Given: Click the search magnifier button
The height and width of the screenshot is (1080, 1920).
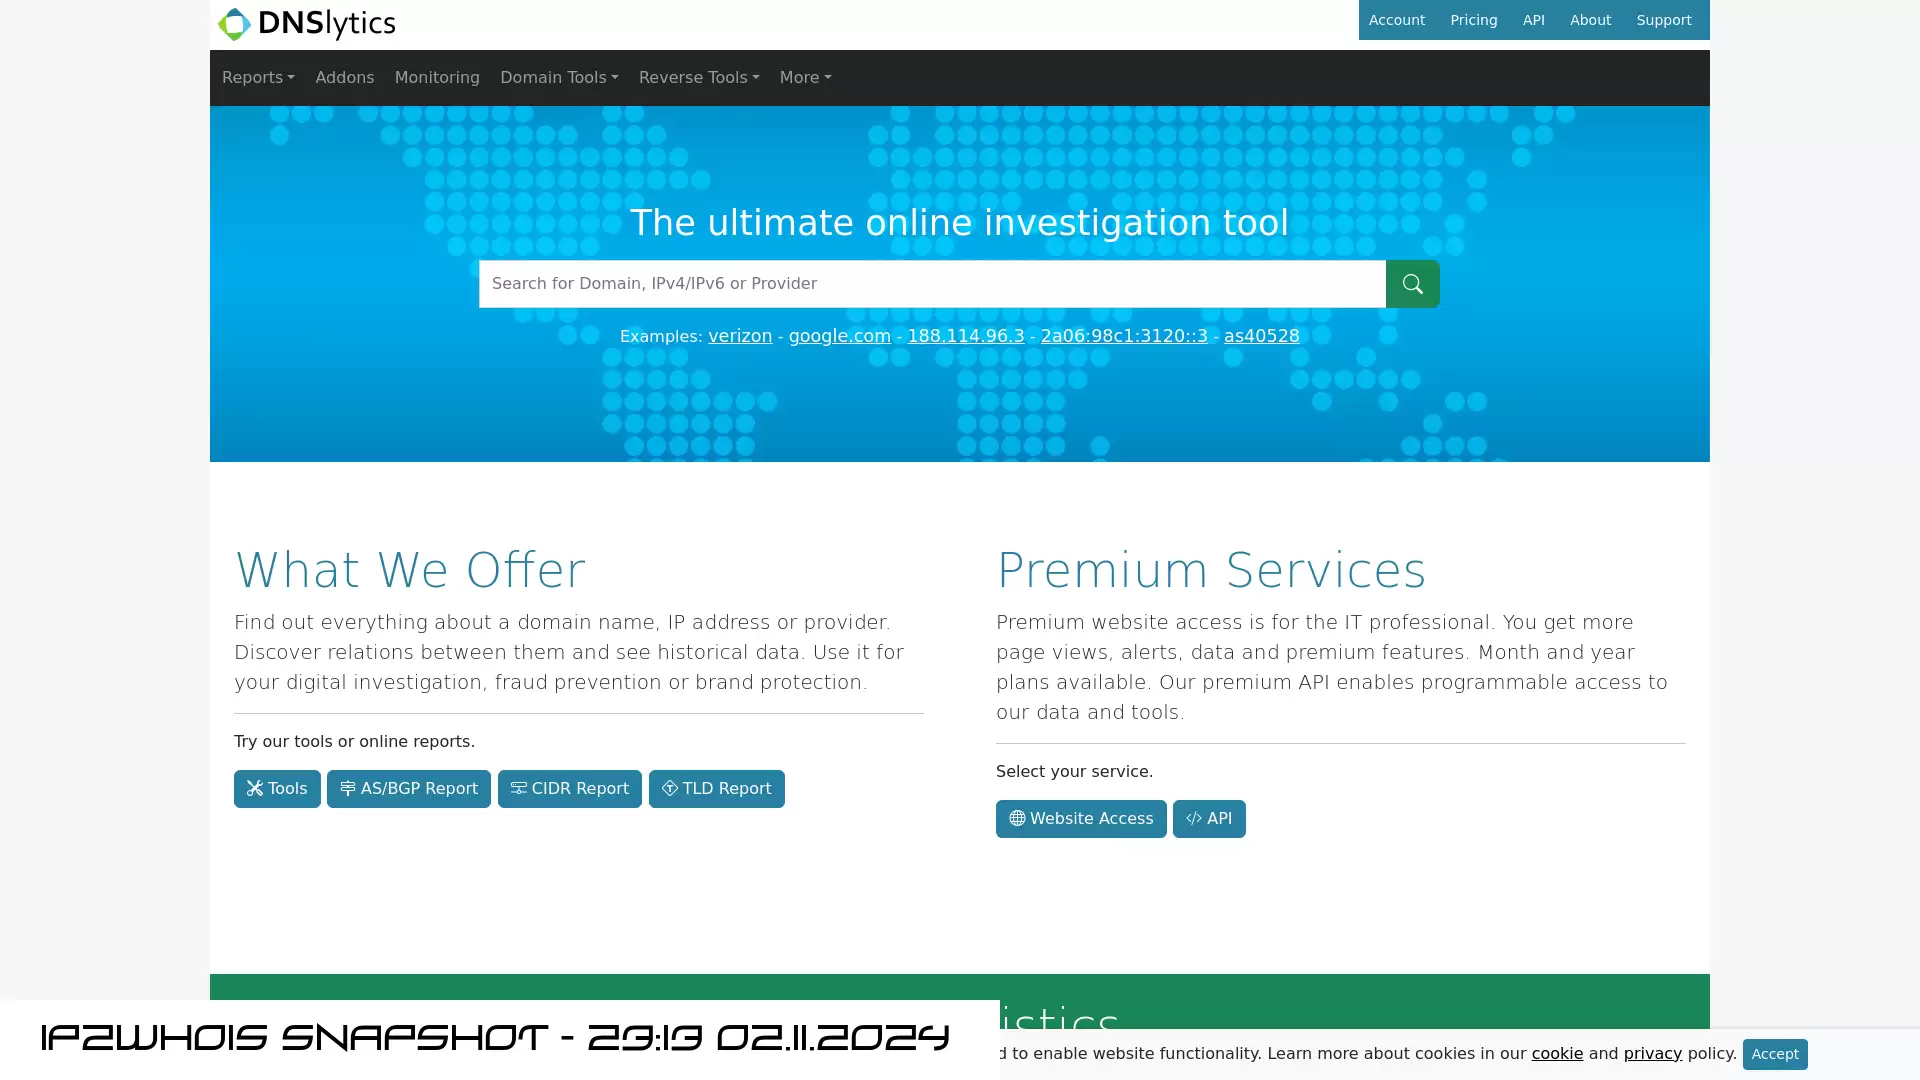Looking at the screenshot, I should 1412,284.
